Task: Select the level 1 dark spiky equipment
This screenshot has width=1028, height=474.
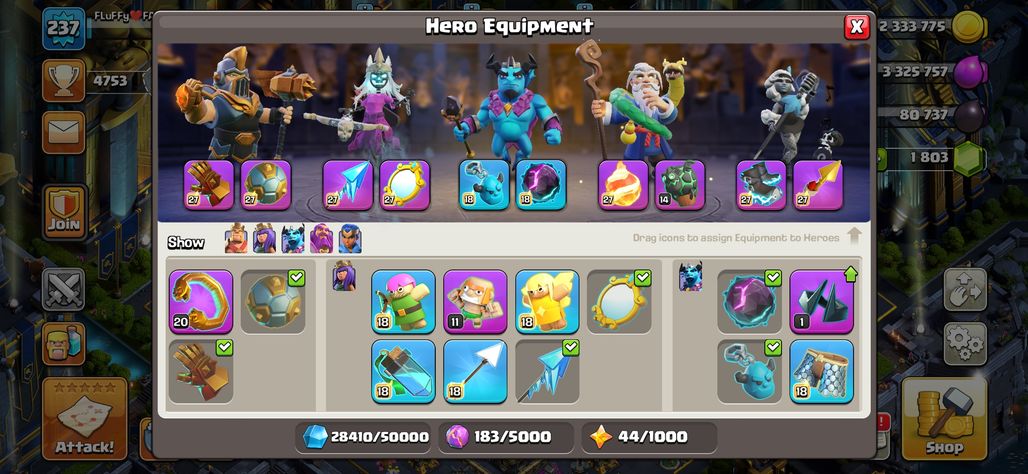Action: pos(821,302)
